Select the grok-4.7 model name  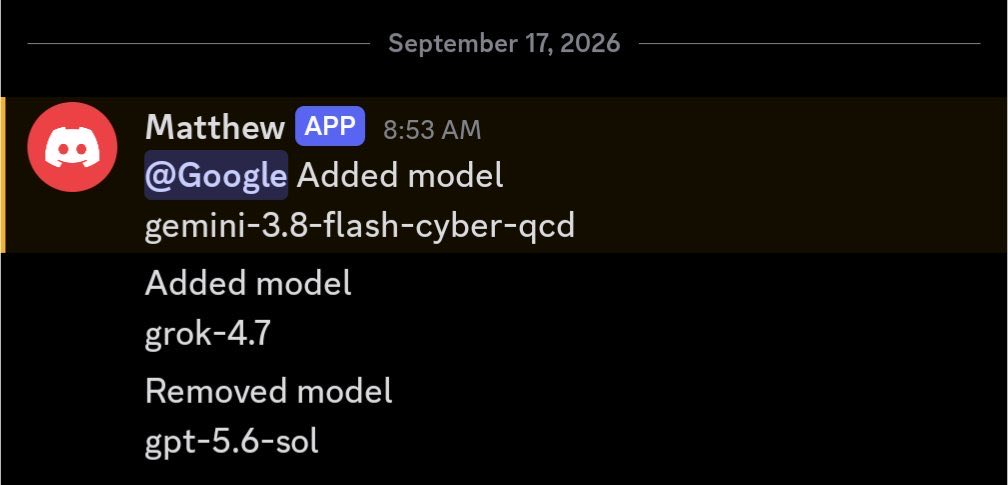(x=208, y=334)
